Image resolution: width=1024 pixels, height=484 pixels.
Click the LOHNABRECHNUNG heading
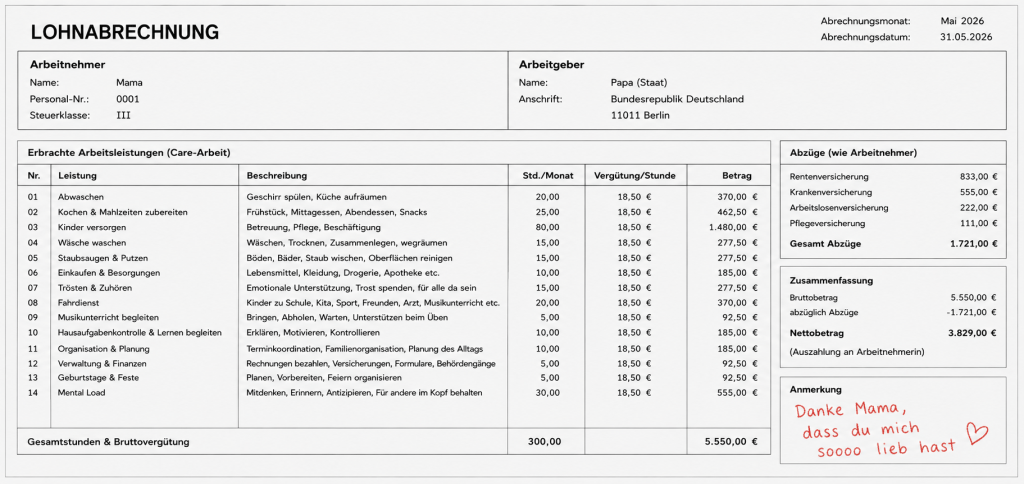click(x=125, y=32)
